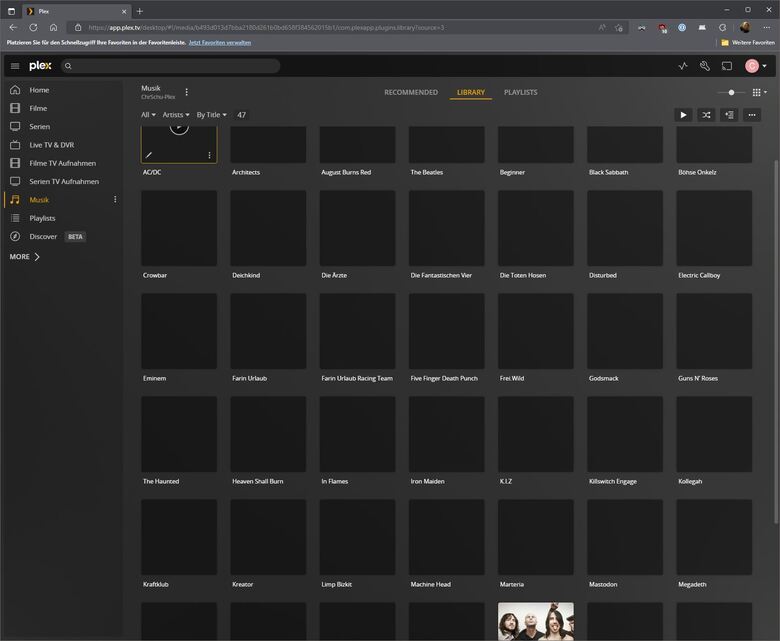Click the Plex search field
The width and height of the screenshot is (780, 641).
click(170, 66)
